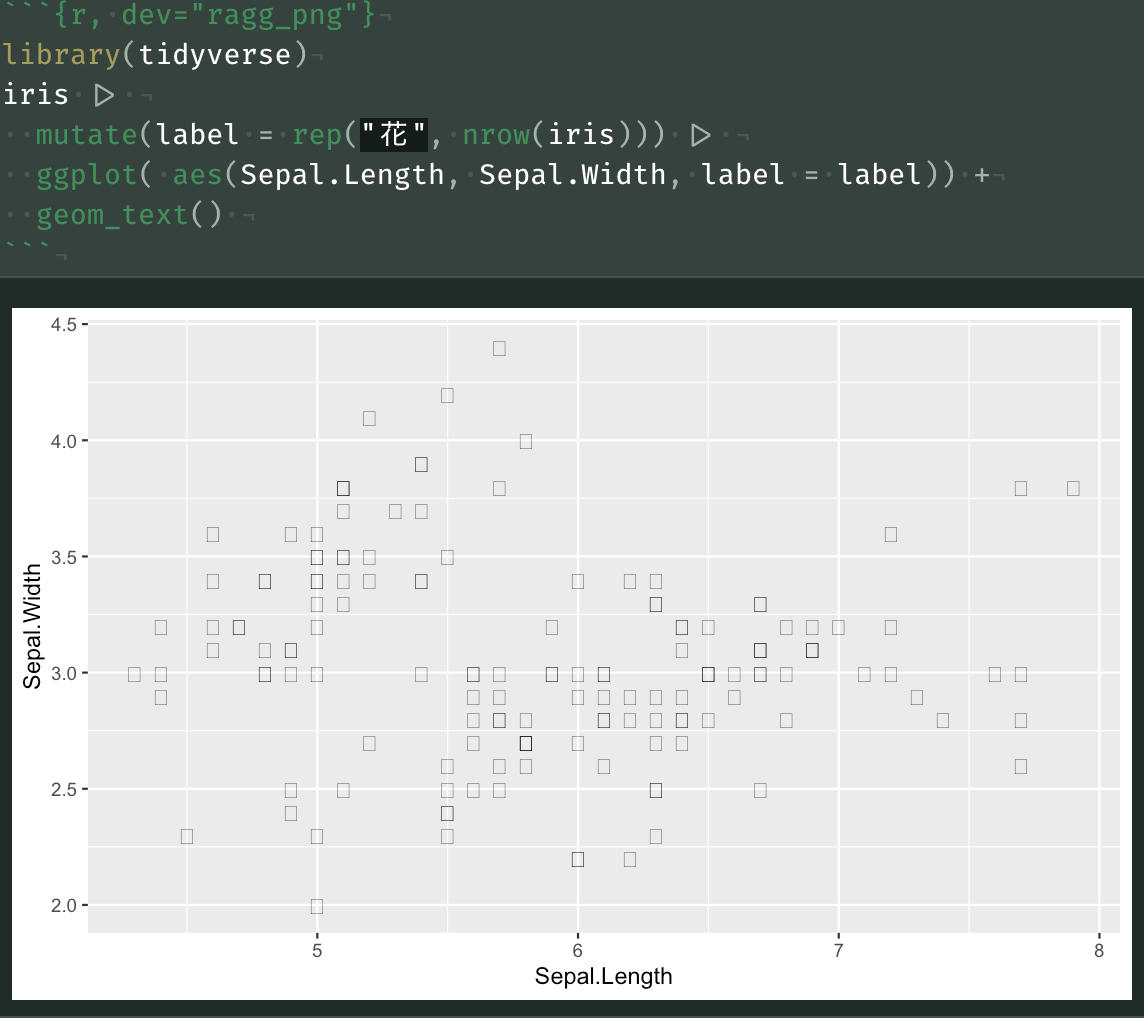Viewport: 1144px width, 1018px height.
Task: Click the 2.0 y-axis tick label
Action: coord(63,906)
